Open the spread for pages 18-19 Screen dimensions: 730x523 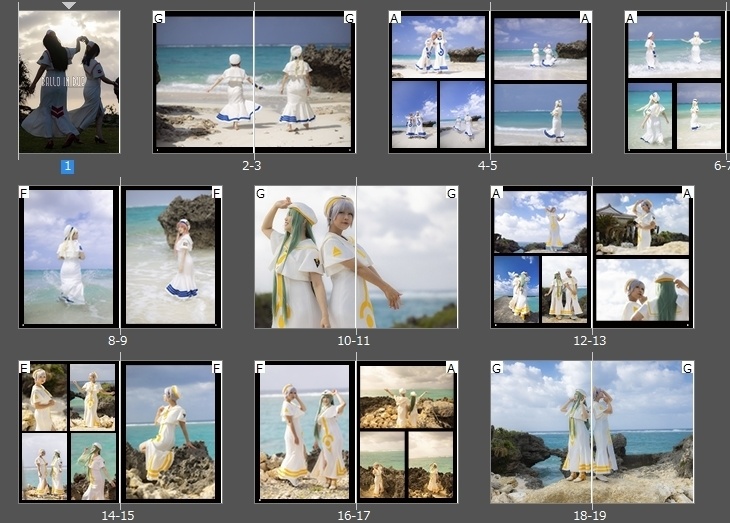tap(592, 432)
